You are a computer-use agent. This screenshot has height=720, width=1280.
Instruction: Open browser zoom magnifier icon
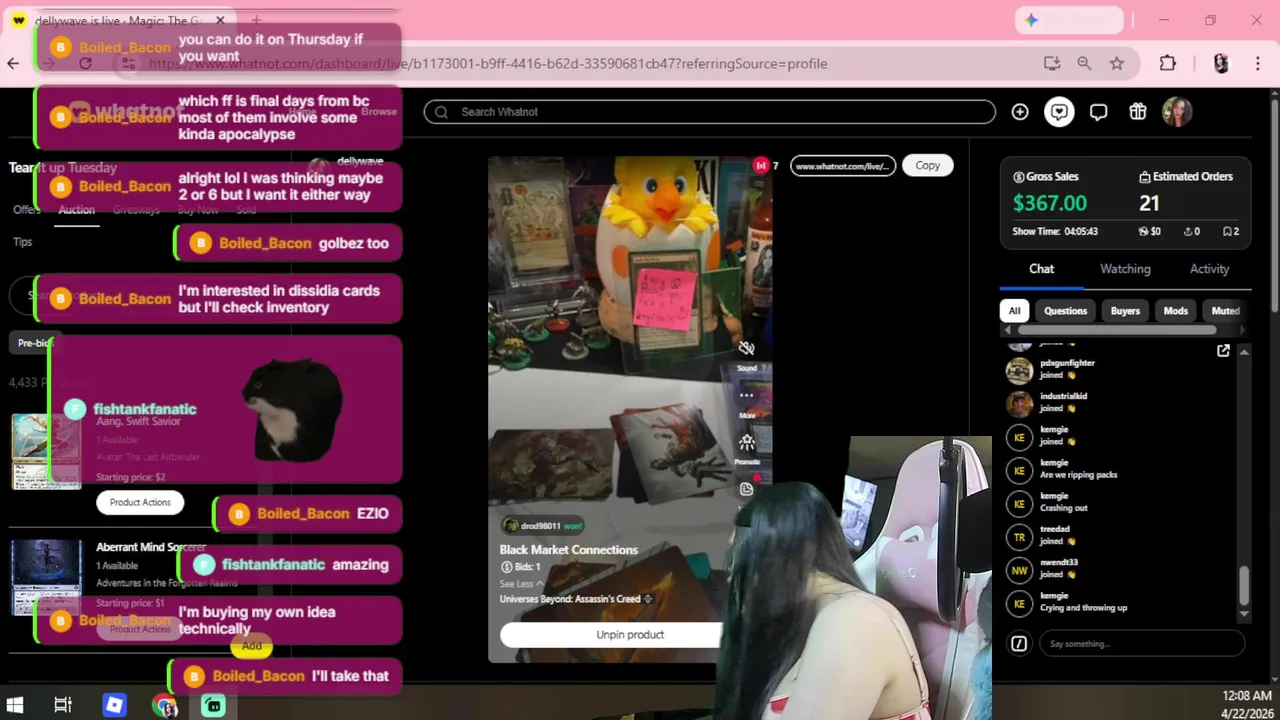[1084, 63]
